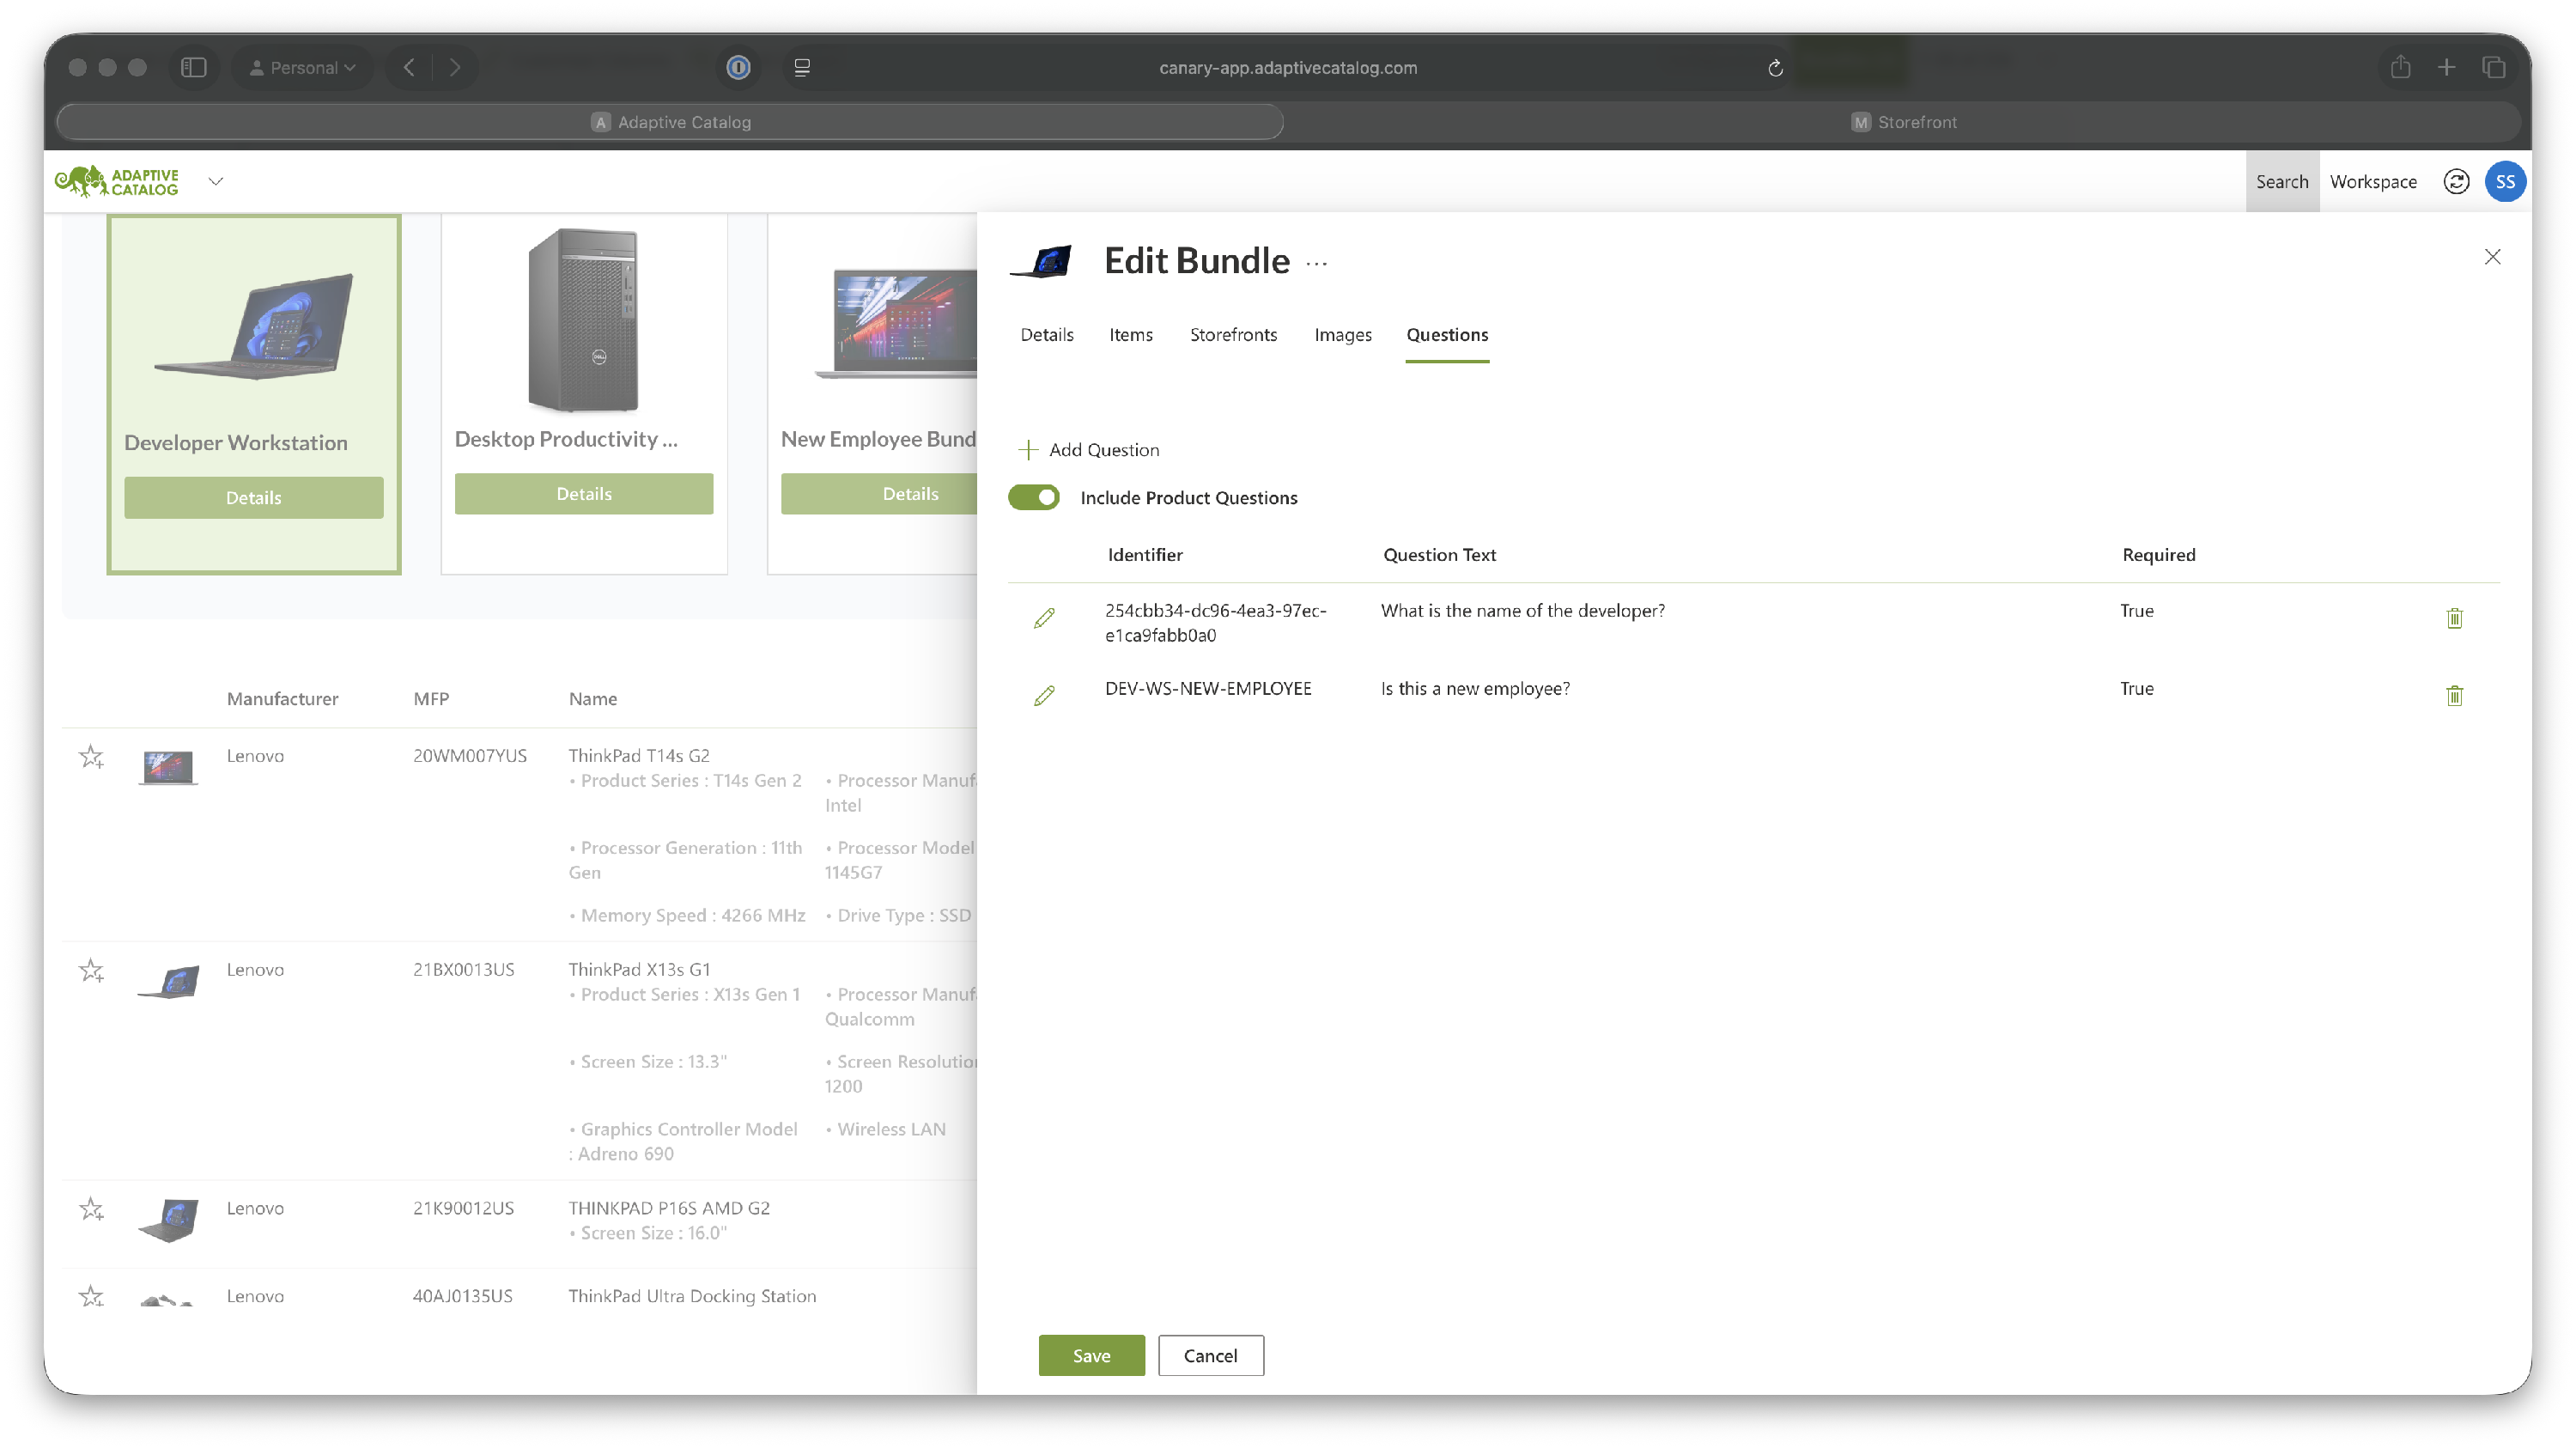Delete the developer name question via trash icon
This screenshot has height=1449, width=2576.
(x=2453, y=618)
